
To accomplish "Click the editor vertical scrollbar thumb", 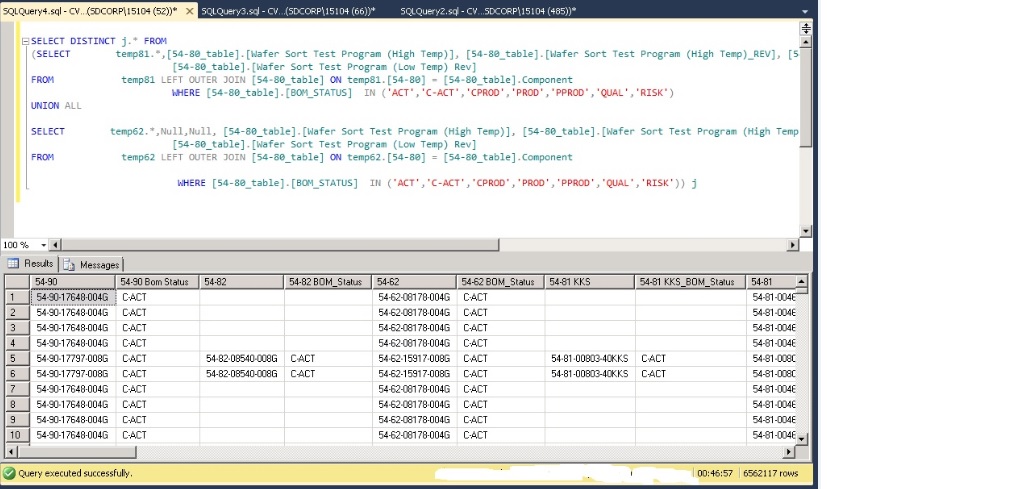I will pyautogui.click(x=806, y=98).
